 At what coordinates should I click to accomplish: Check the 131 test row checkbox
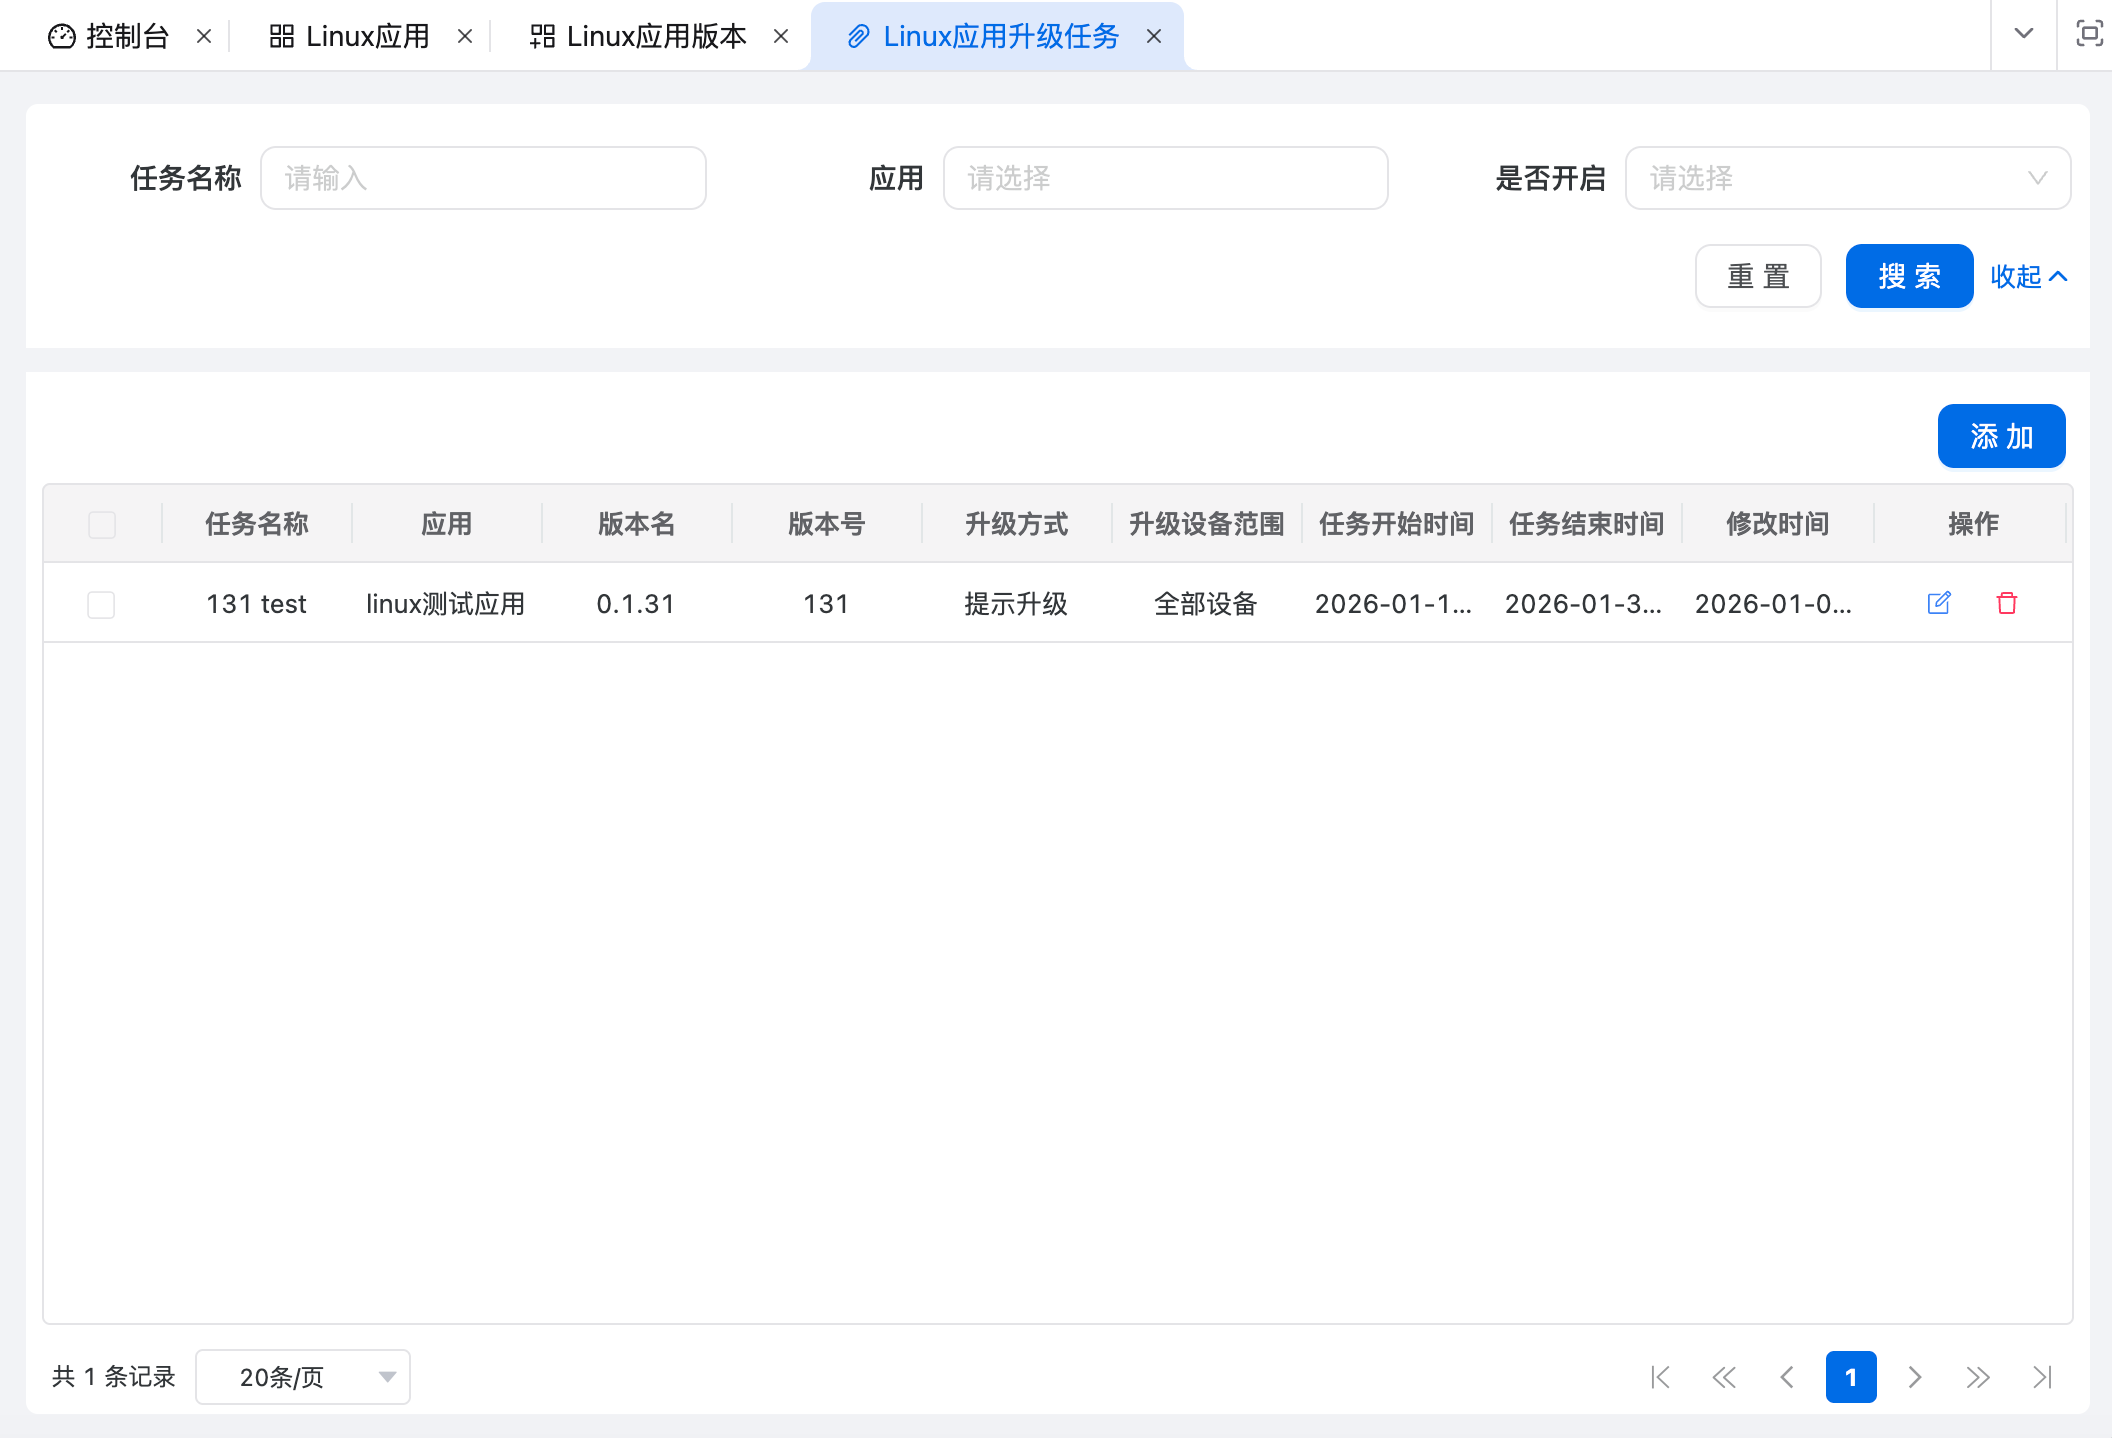[x=101, y=604]
